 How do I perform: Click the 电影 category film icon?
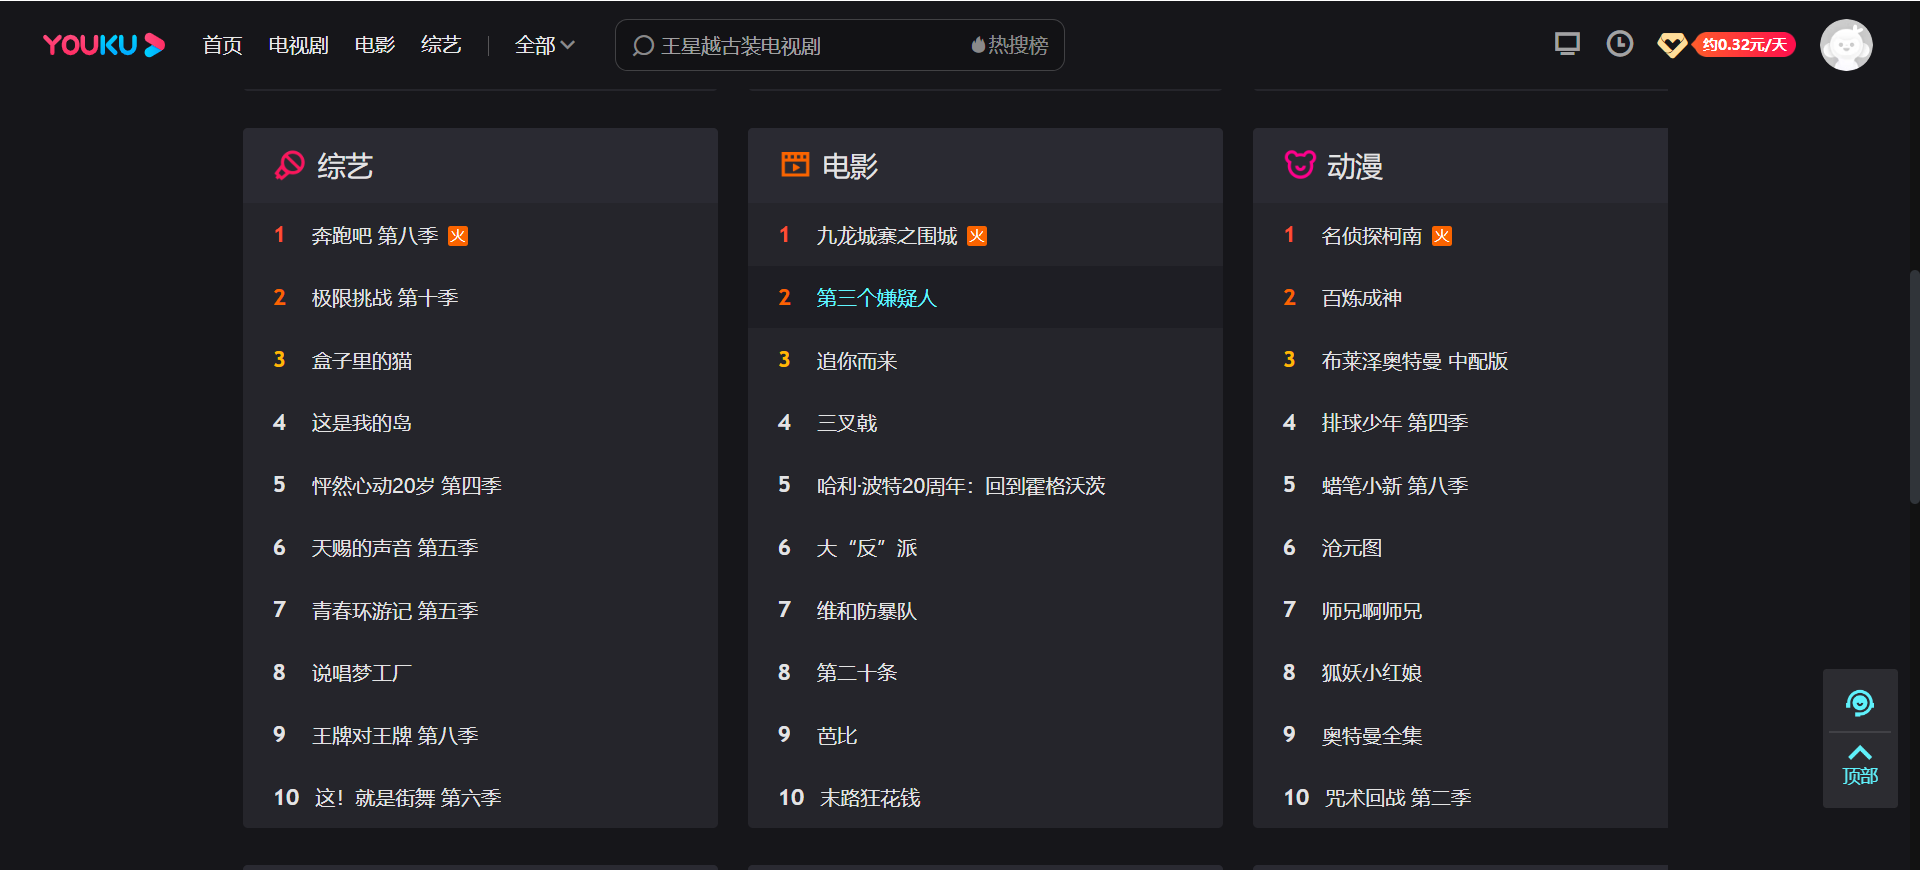[x=794, y=165]
